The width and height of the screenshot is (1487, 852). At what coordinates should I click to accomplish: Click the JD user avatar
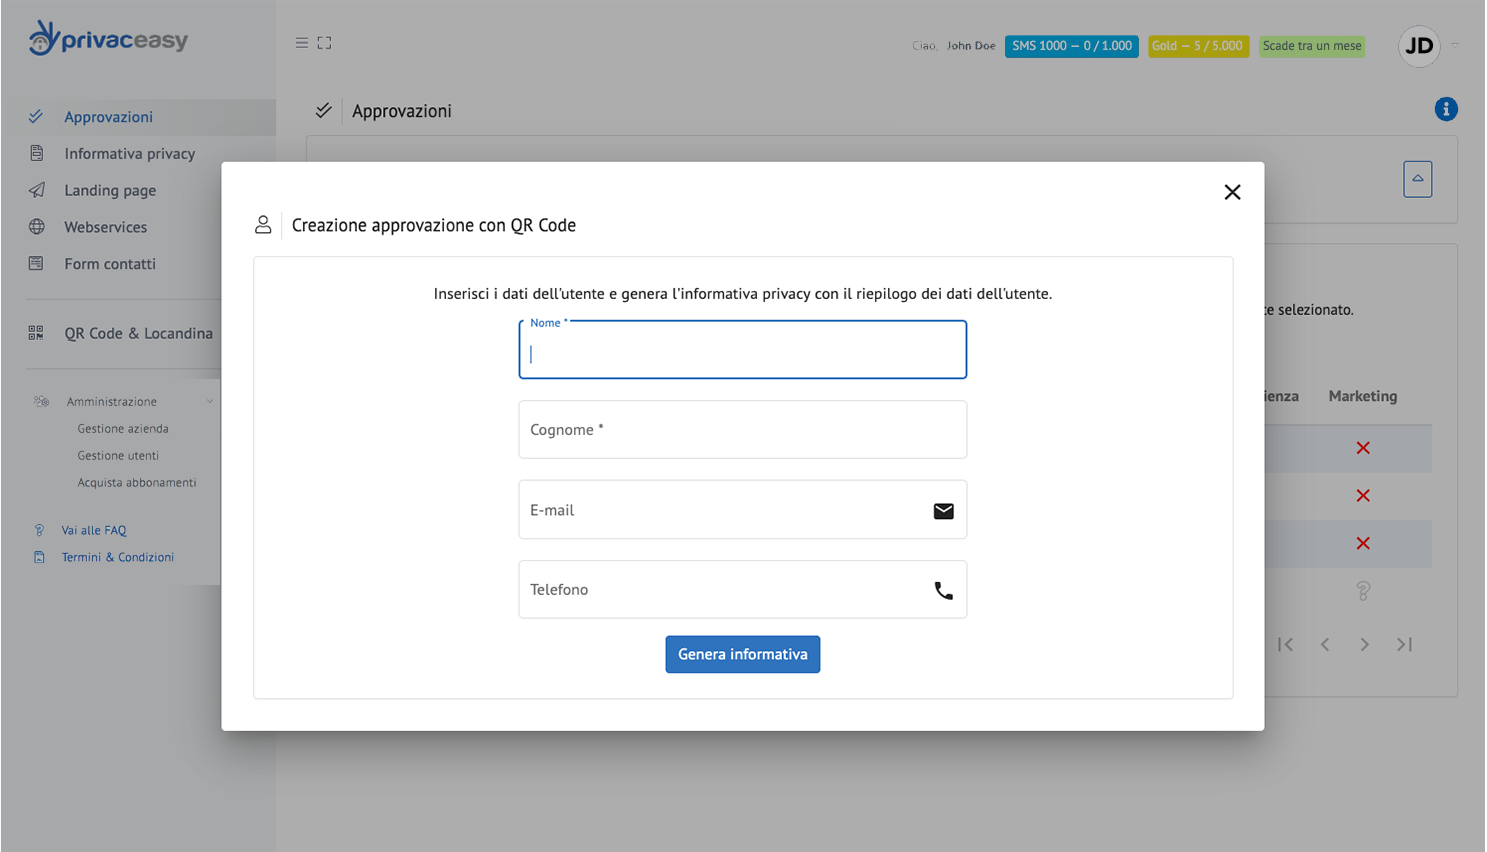pyautogui.click(x=1418, y=46)
